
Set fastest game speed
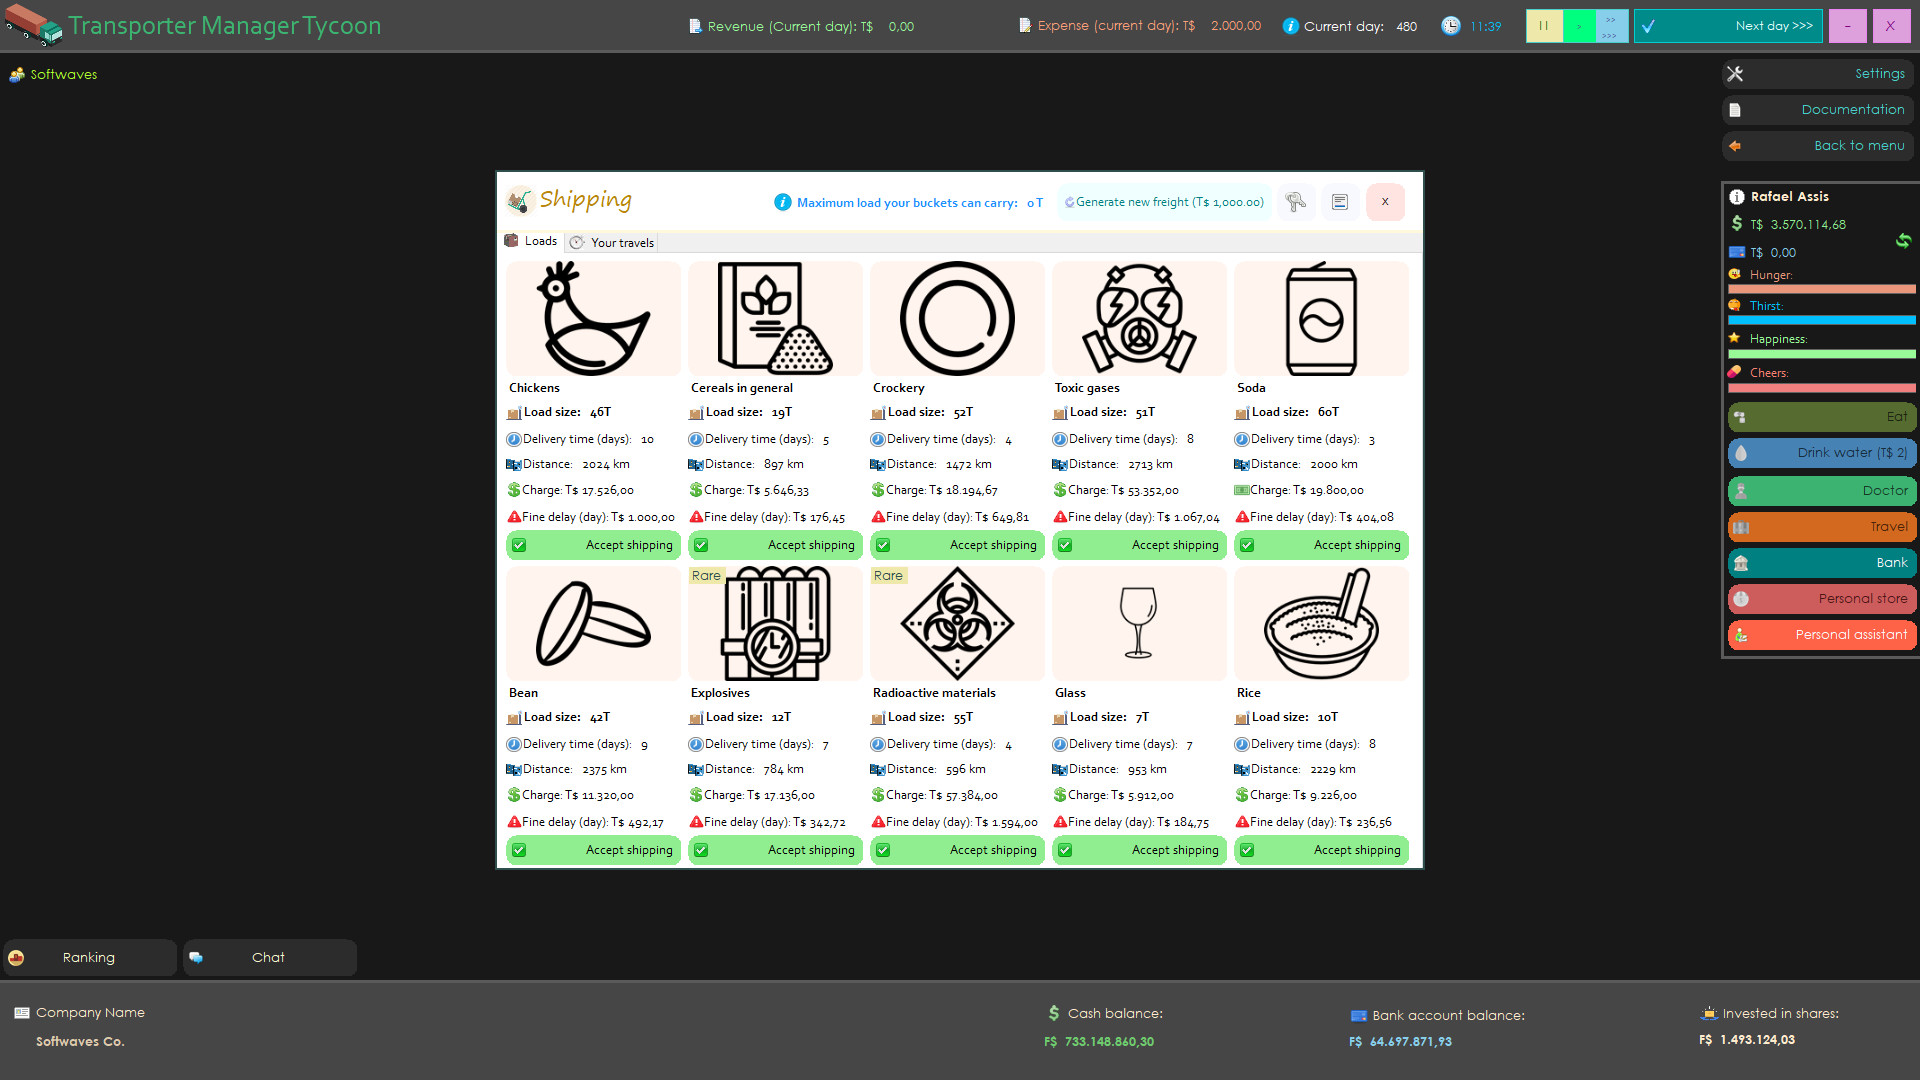tap(1610, 26)
